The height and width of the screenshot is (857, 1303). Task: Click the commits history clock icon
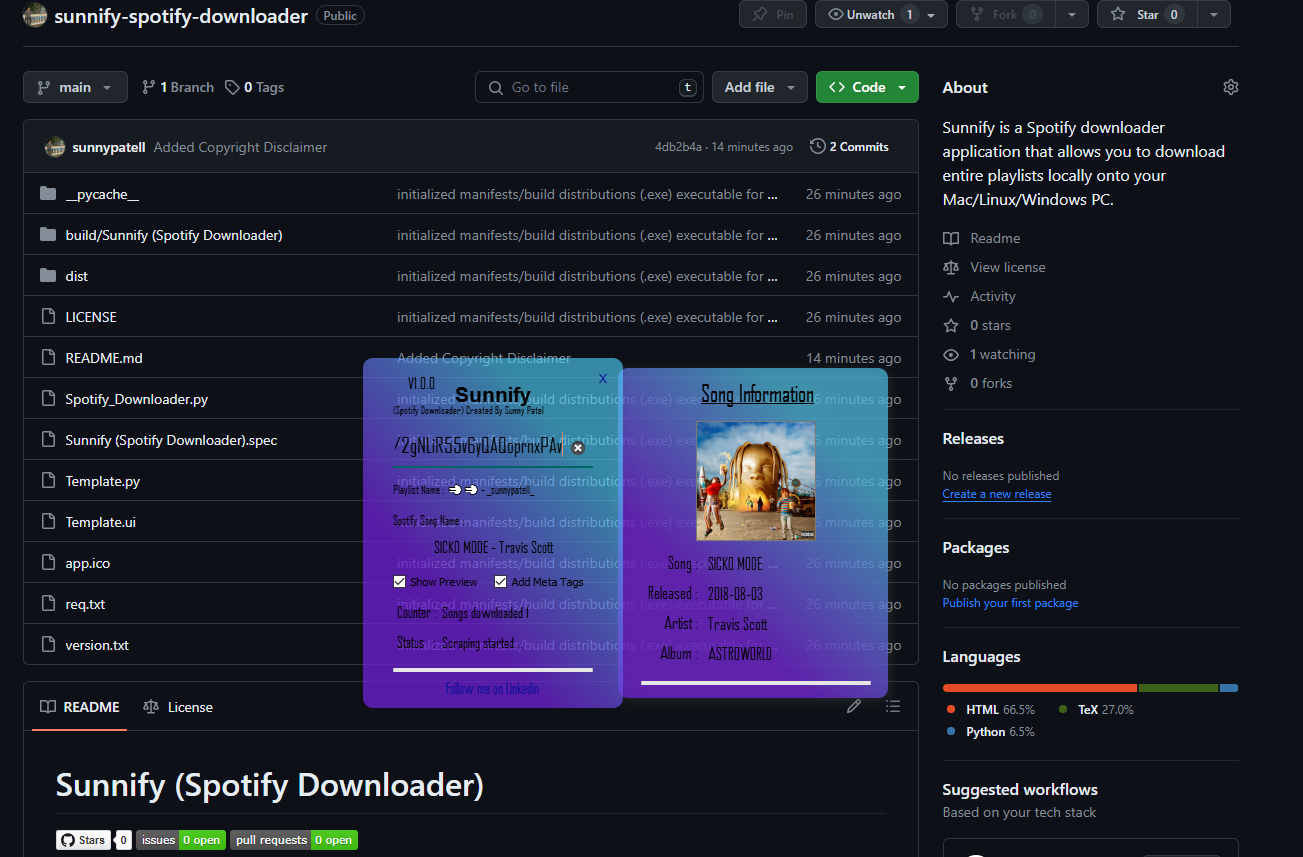tap(818, 146)
